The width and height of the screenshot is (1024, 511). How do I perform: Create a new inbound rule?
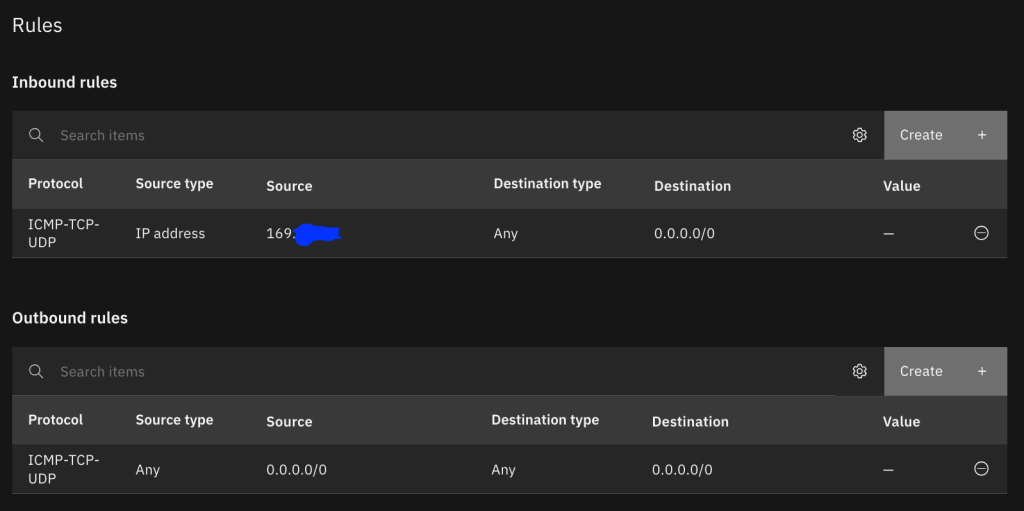(x=944, y=135)
